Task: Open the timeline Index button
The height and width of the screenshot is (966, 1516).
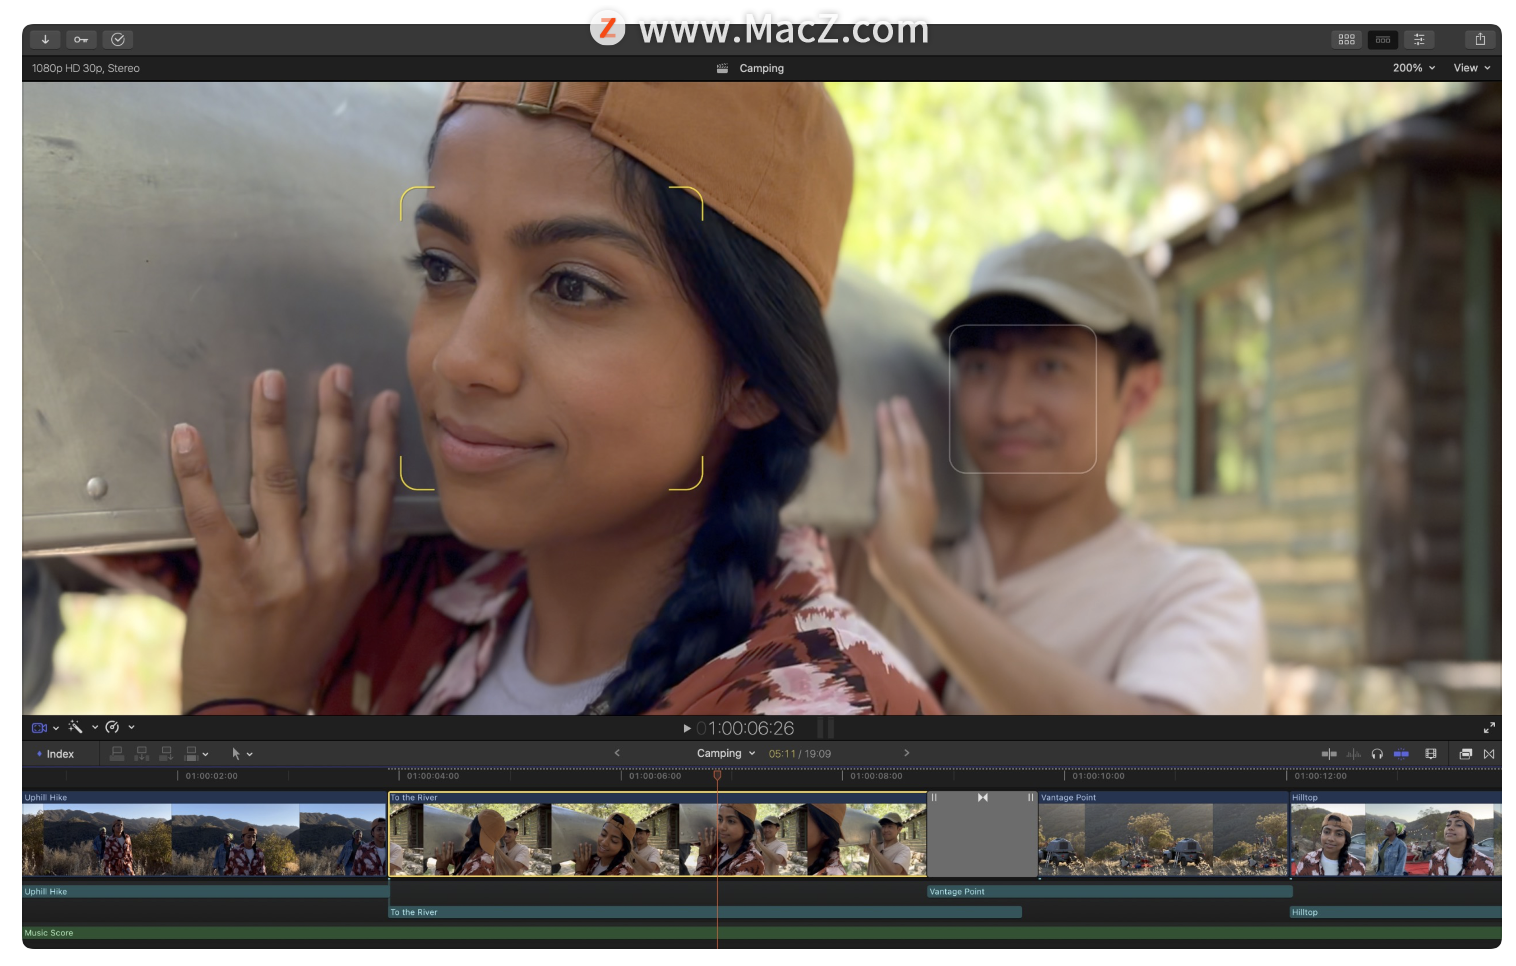Action: (56, 754)
